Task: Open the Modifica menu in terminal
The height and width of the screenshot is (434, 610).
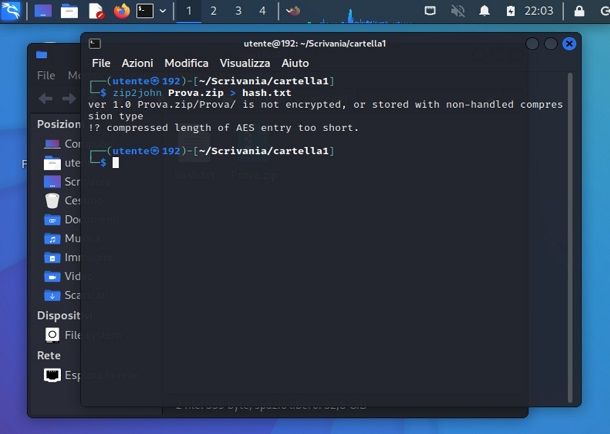Action: click(x=186, y=63)
